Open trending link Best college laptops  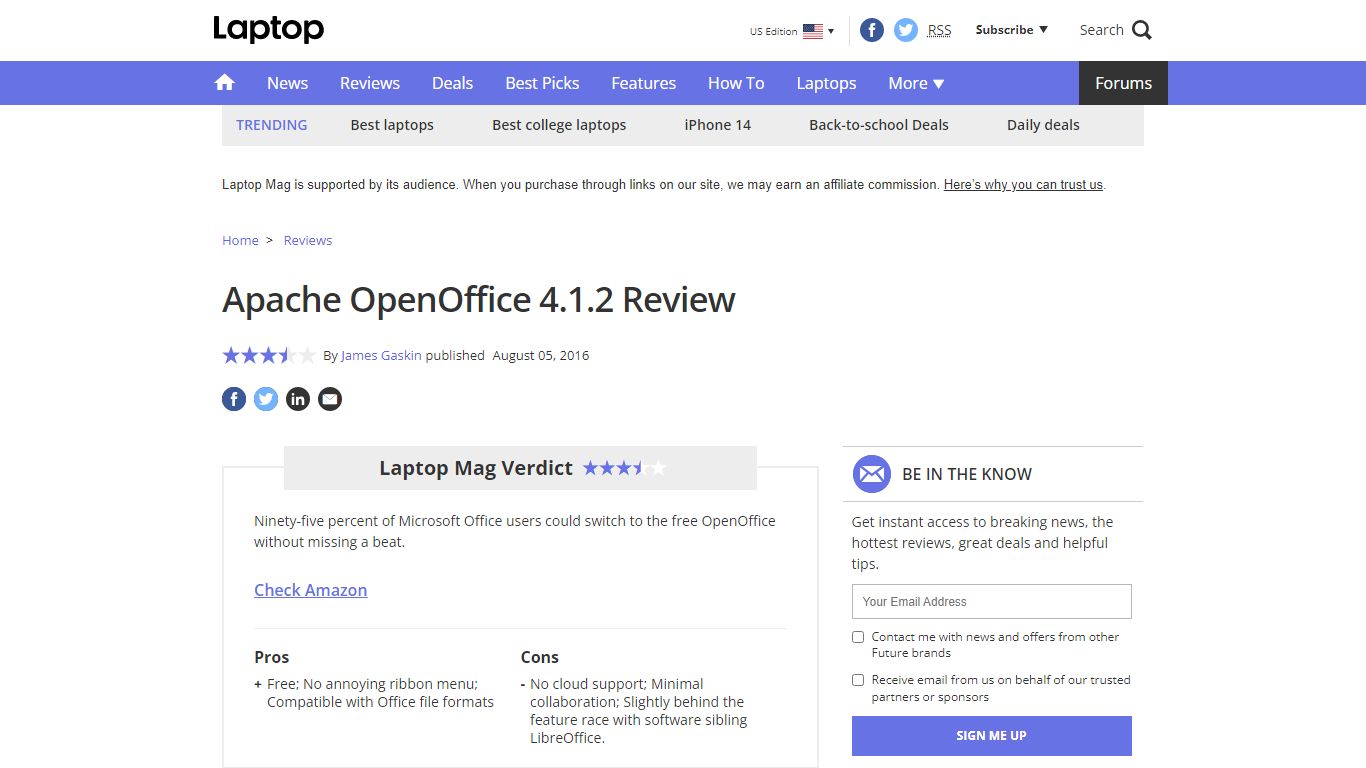coord(559,125)
